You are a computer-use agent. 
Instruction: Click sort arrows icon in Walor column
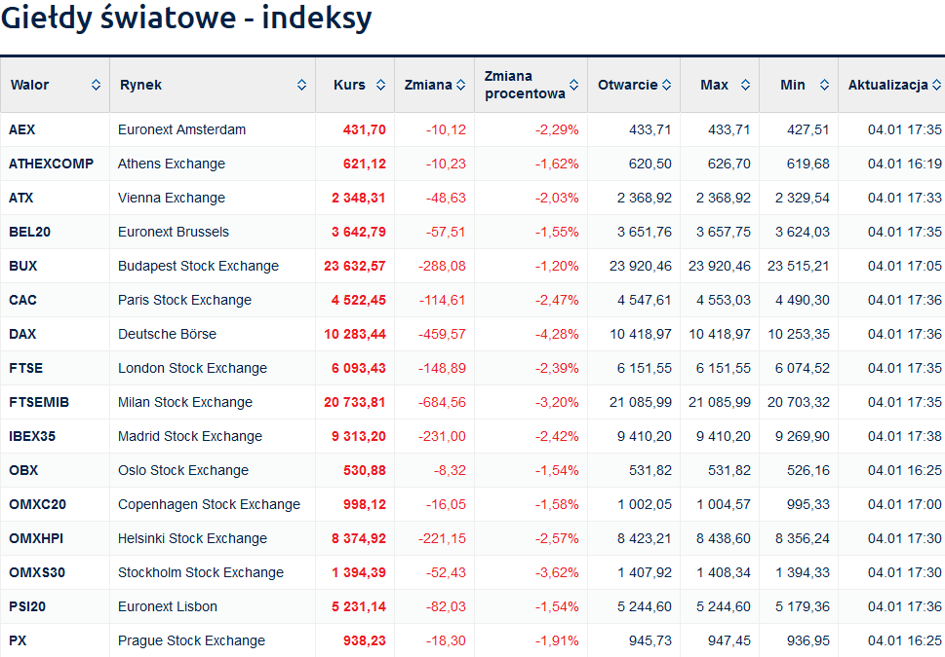coord(96,85)
